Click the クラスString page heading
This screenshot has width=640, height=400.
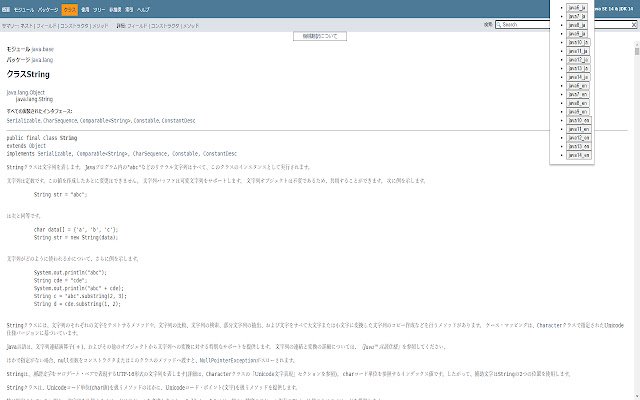(28, 74)
